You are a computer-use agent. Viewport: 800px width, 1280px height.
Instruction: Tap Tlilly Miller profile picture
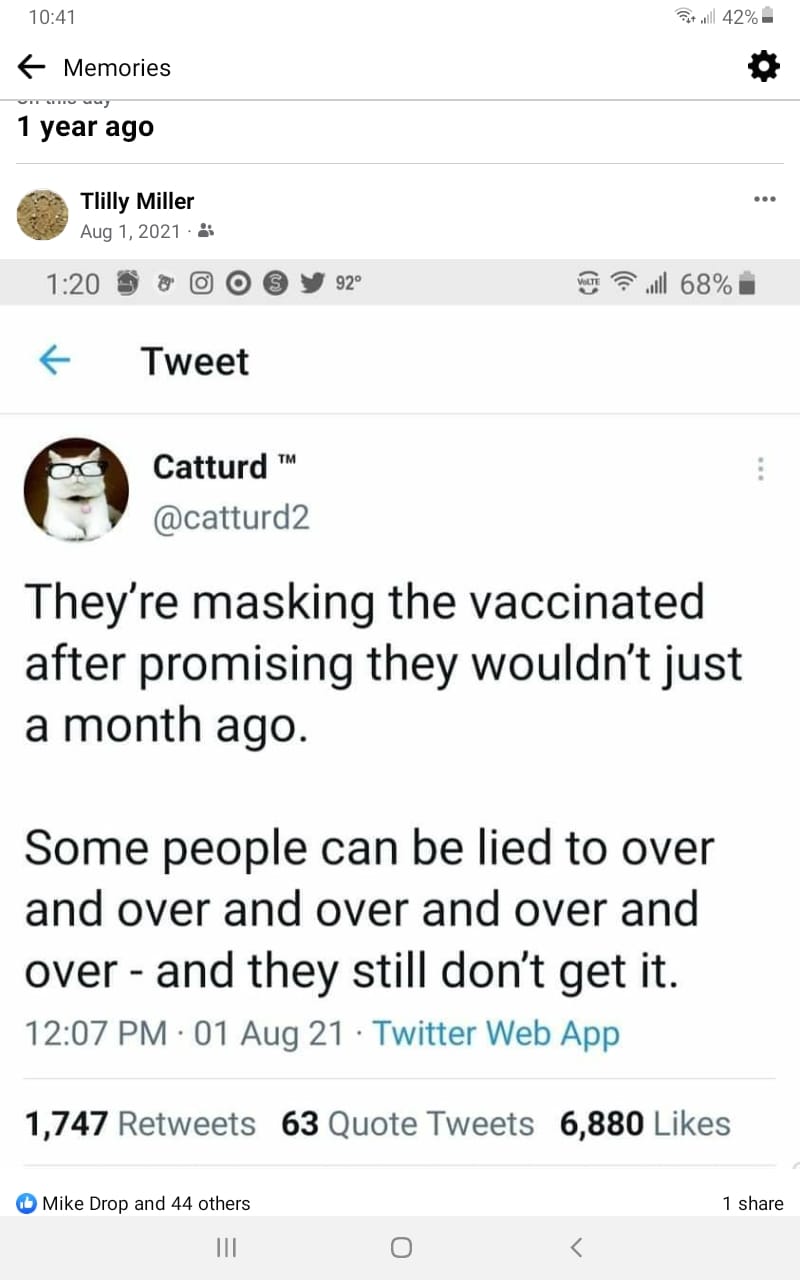click(x=43, y=215)
